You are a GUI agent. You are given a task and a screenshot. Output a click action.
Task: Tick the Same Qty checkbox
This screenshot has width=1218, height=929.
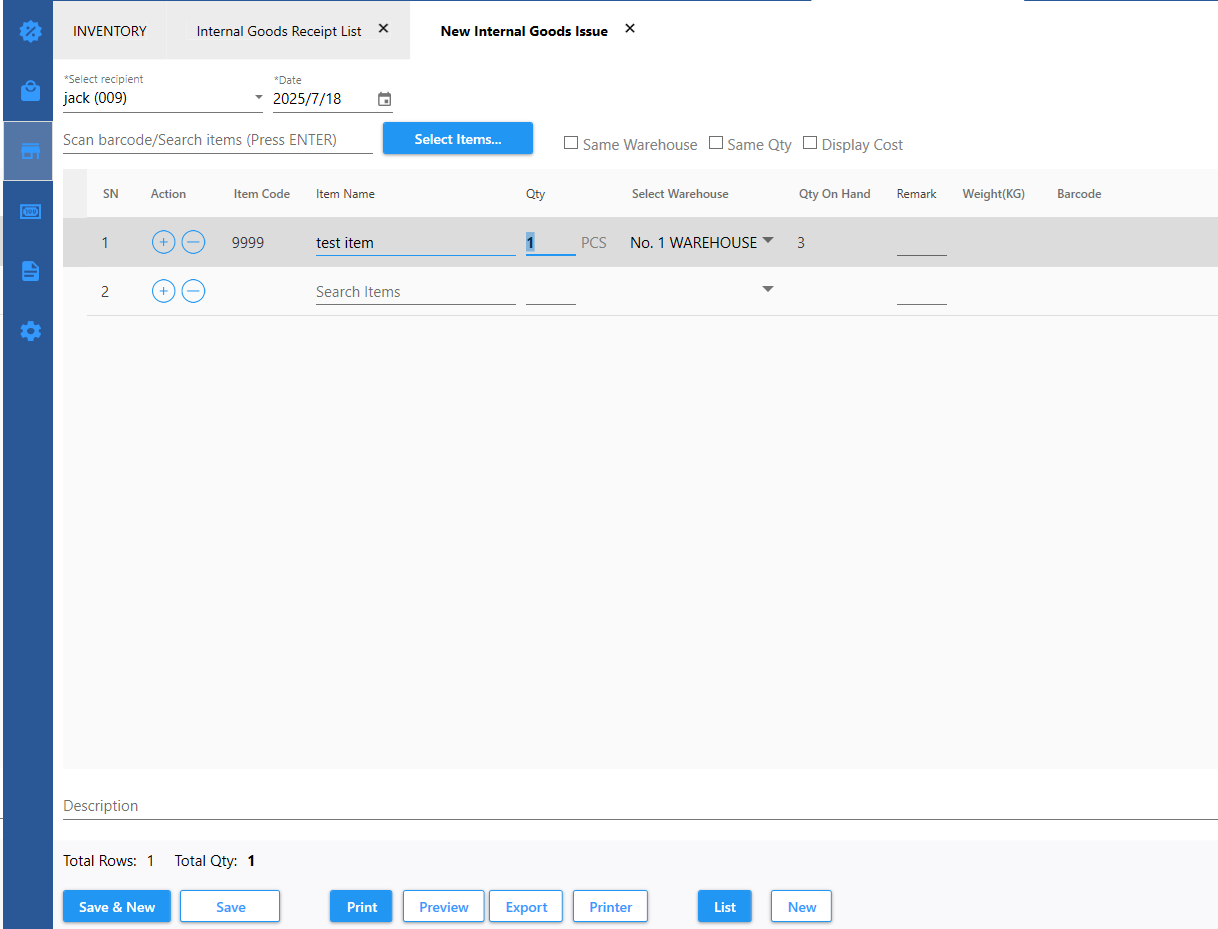tap(716, 143)
